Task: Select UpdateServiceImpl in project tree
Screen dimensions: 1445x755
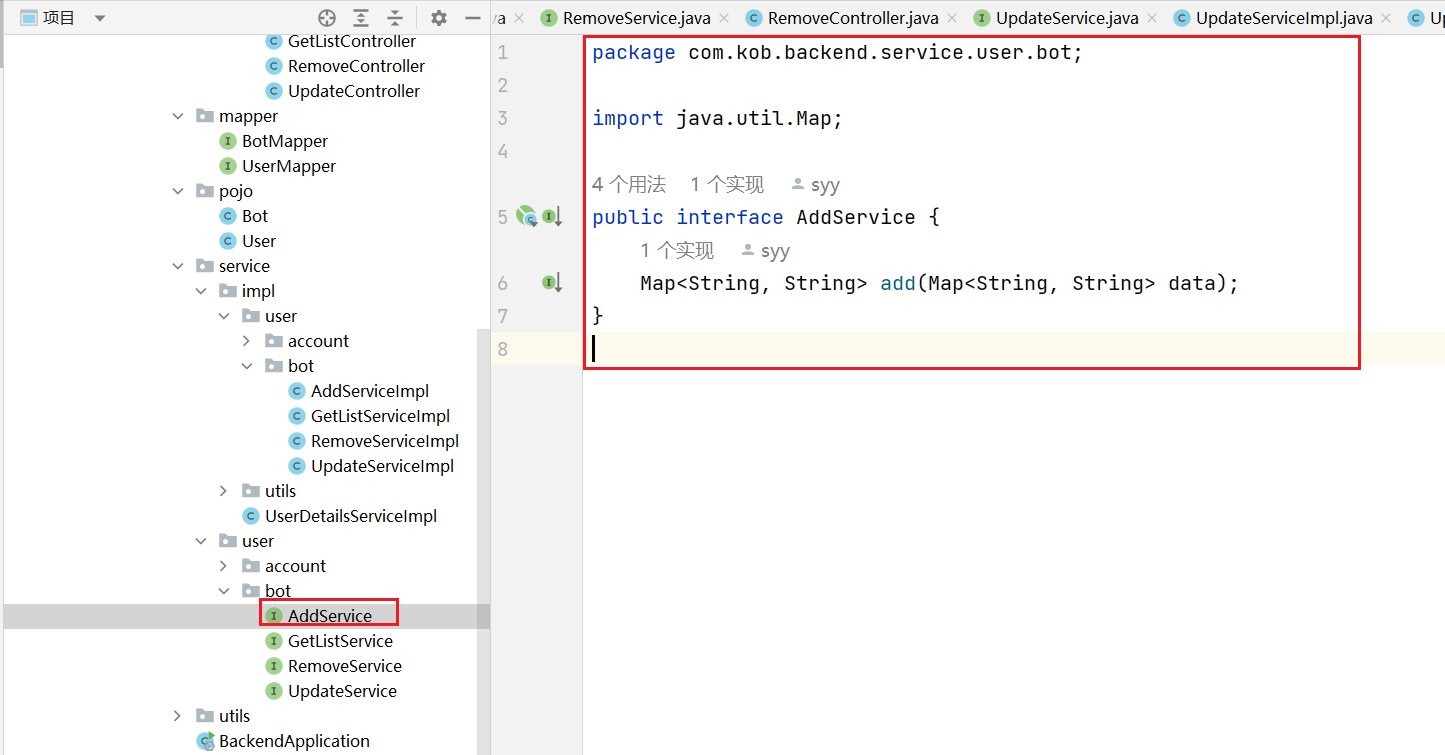Action: [382, 466]
